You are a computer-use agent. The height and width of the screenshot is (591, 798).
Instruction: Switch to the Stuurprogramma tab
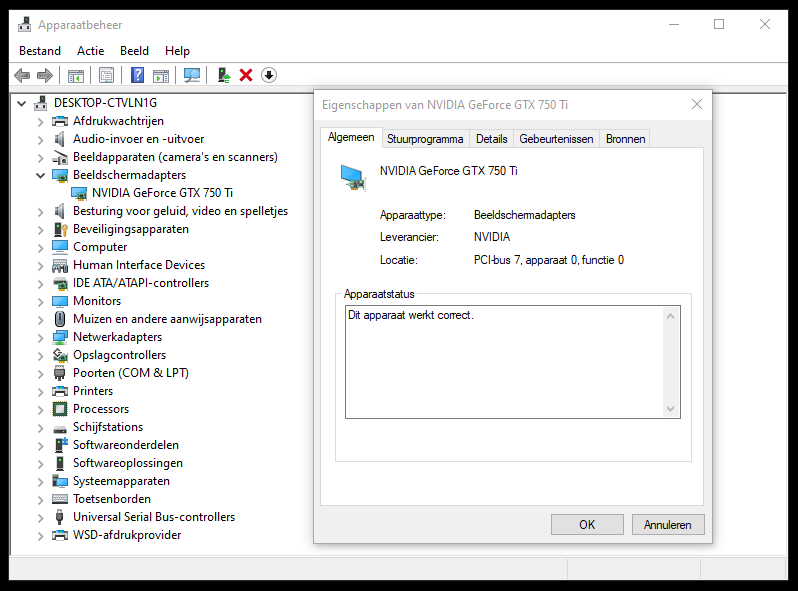425,139
